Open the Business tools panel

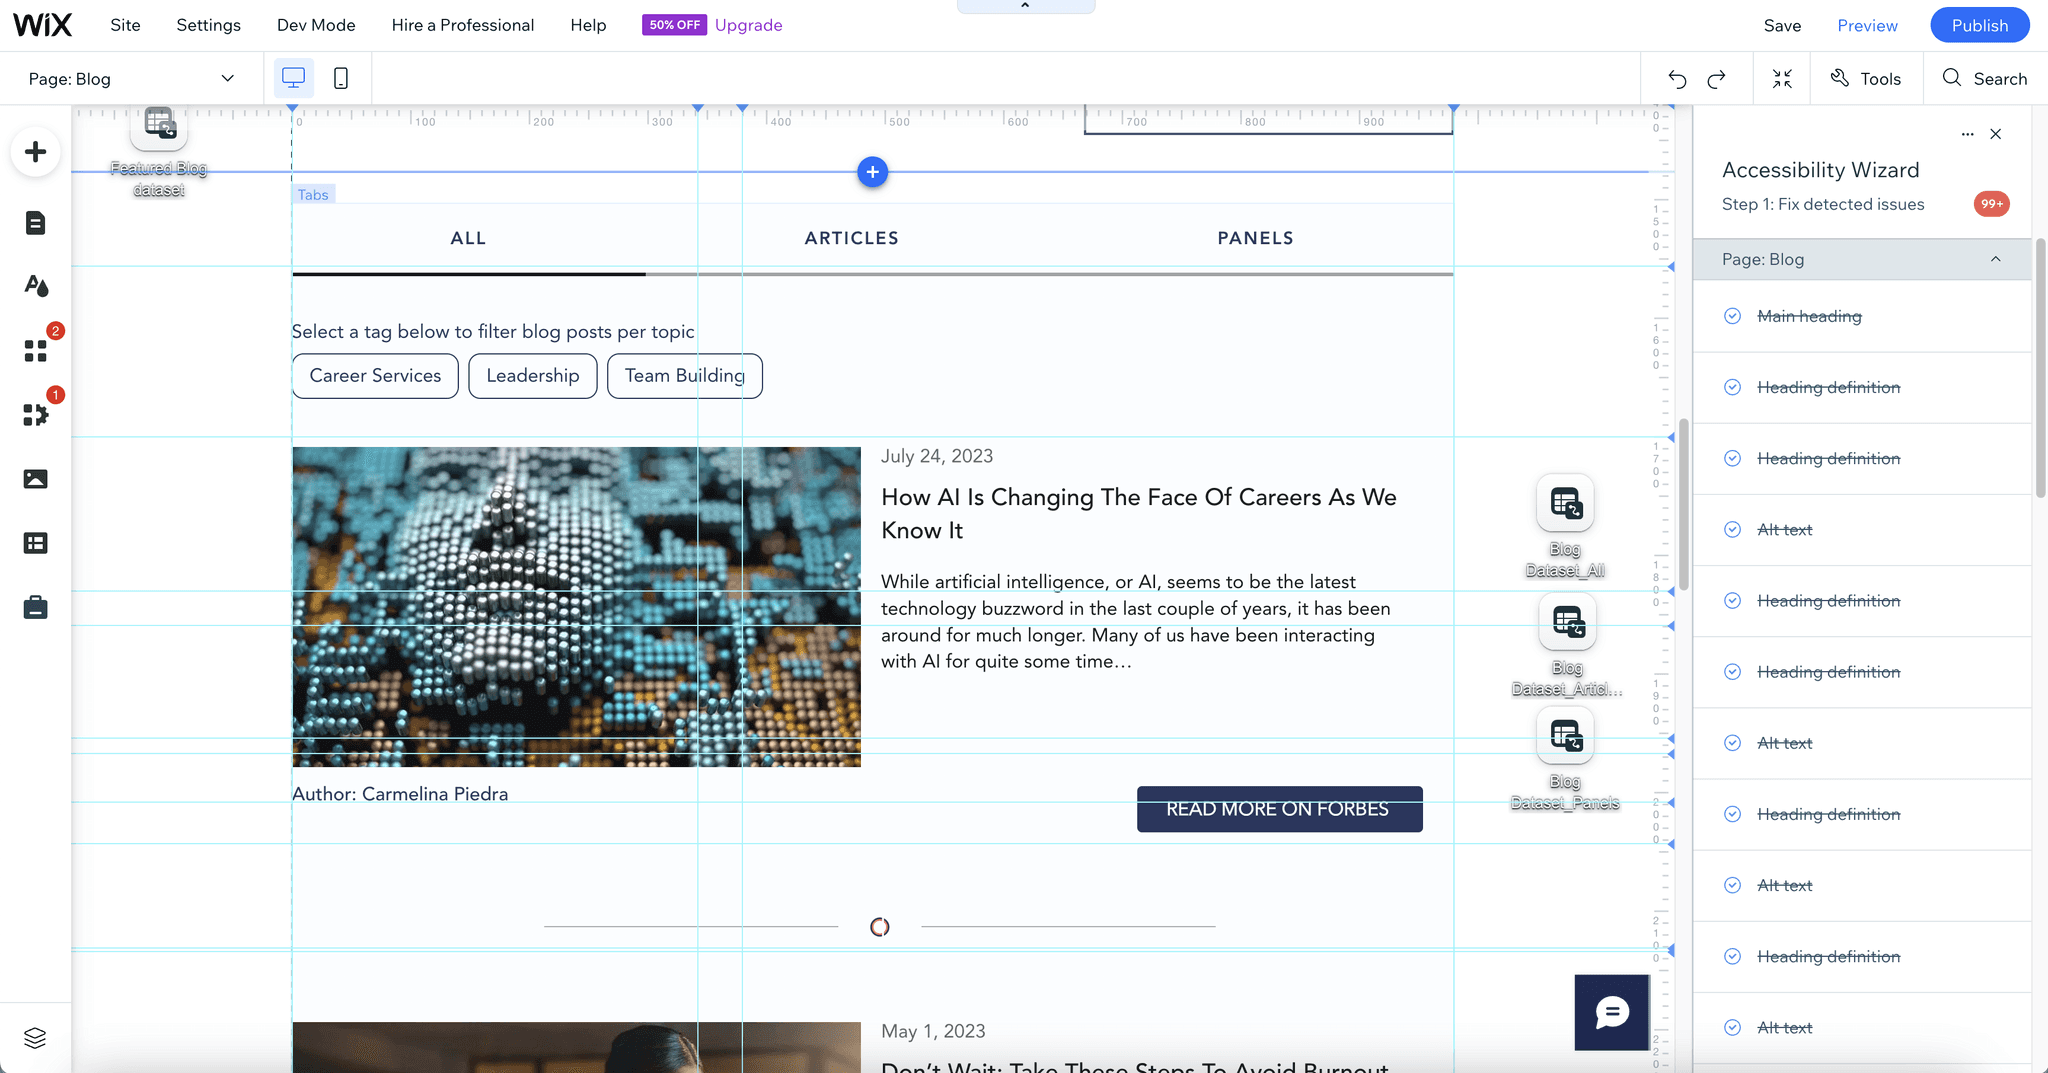coord(35,607)
